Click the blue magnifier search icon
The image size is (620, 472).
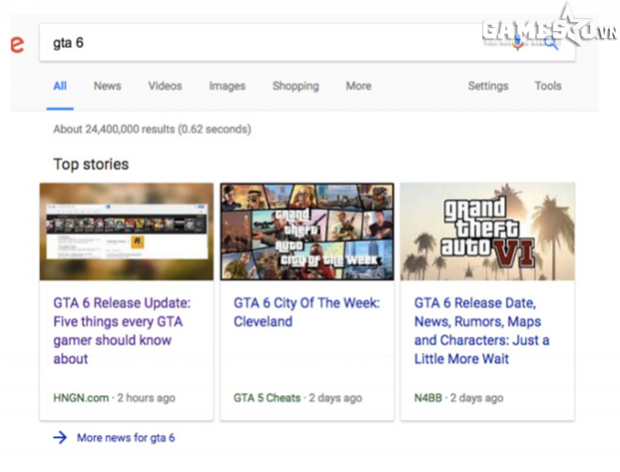551,43
